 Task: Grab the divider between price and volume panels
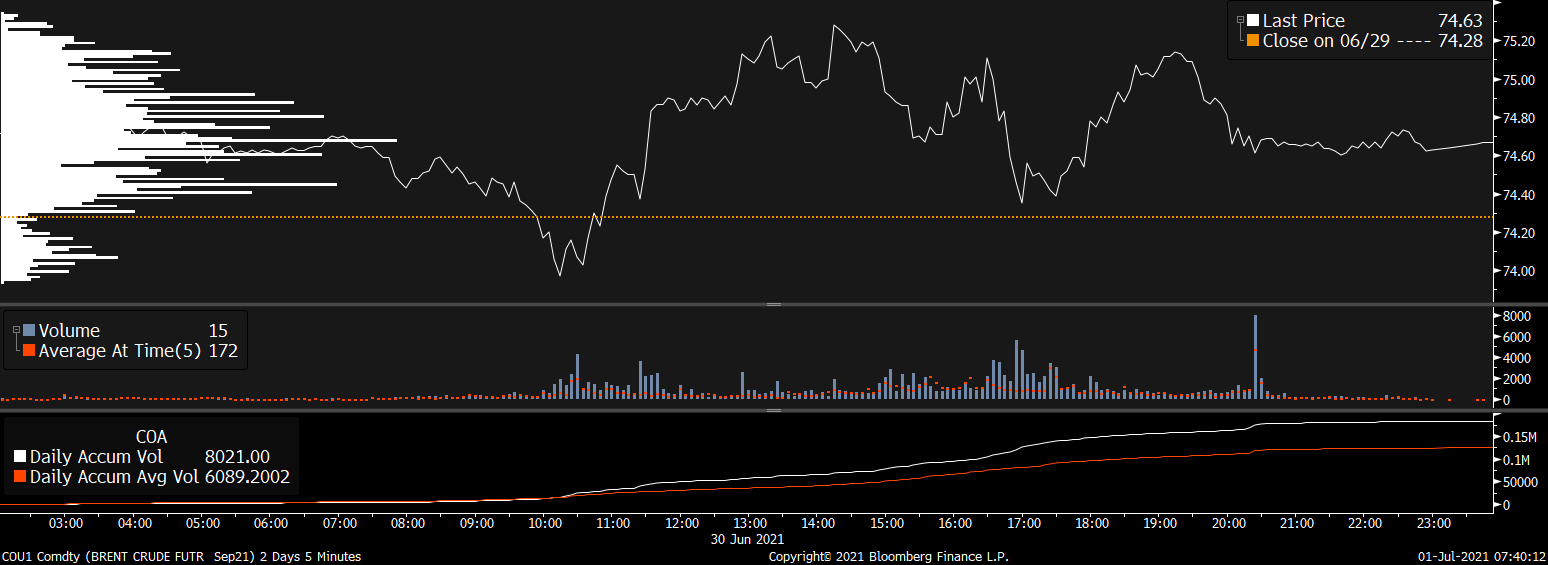pos(773,303)
